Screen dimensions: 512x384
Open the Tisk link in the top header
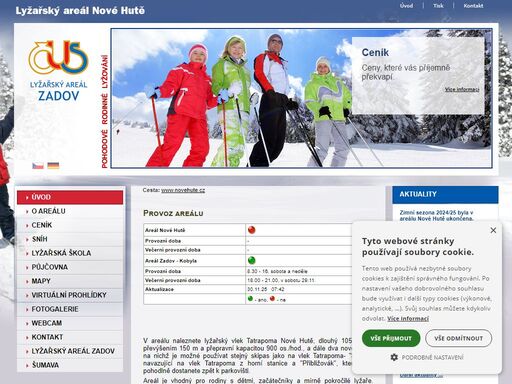tap(438, 6)
